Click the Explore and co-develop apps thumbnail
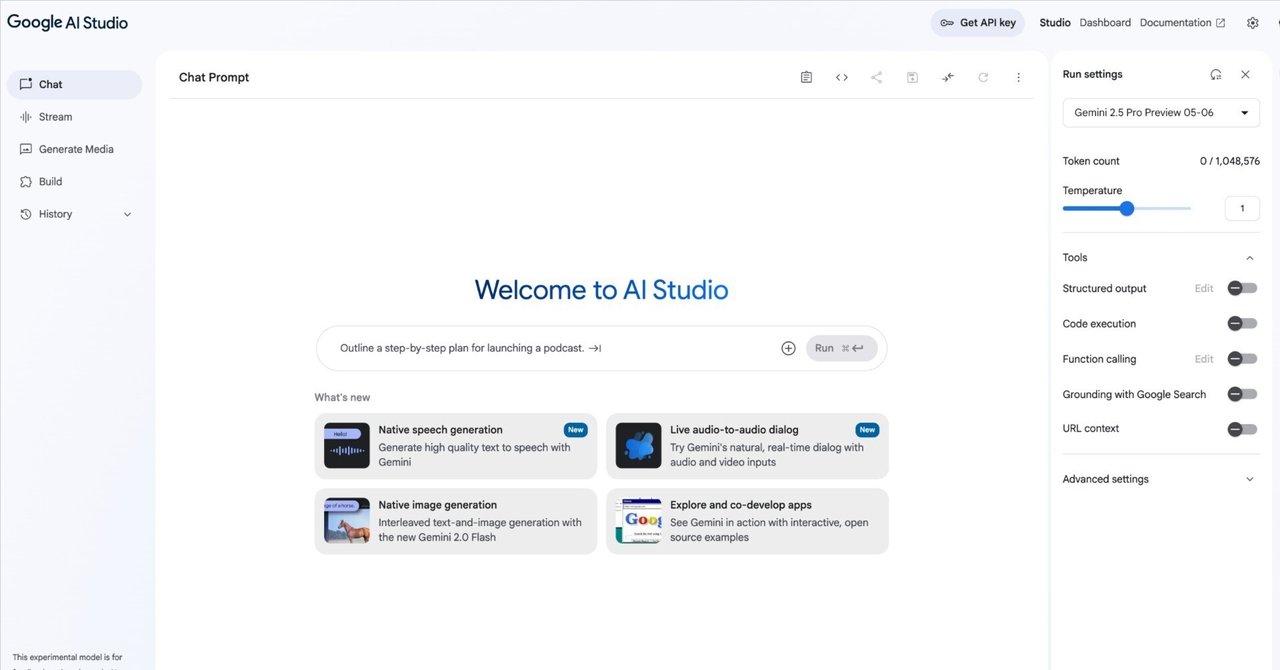 pos(638,521)
